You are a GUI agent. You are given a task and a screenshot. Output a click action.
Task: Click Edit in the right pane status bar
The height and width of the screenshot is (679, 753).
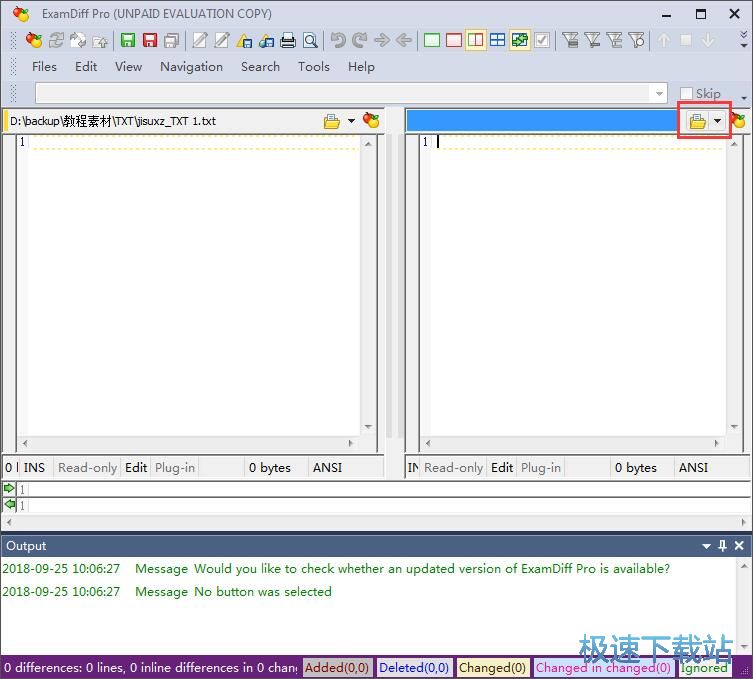502,467
